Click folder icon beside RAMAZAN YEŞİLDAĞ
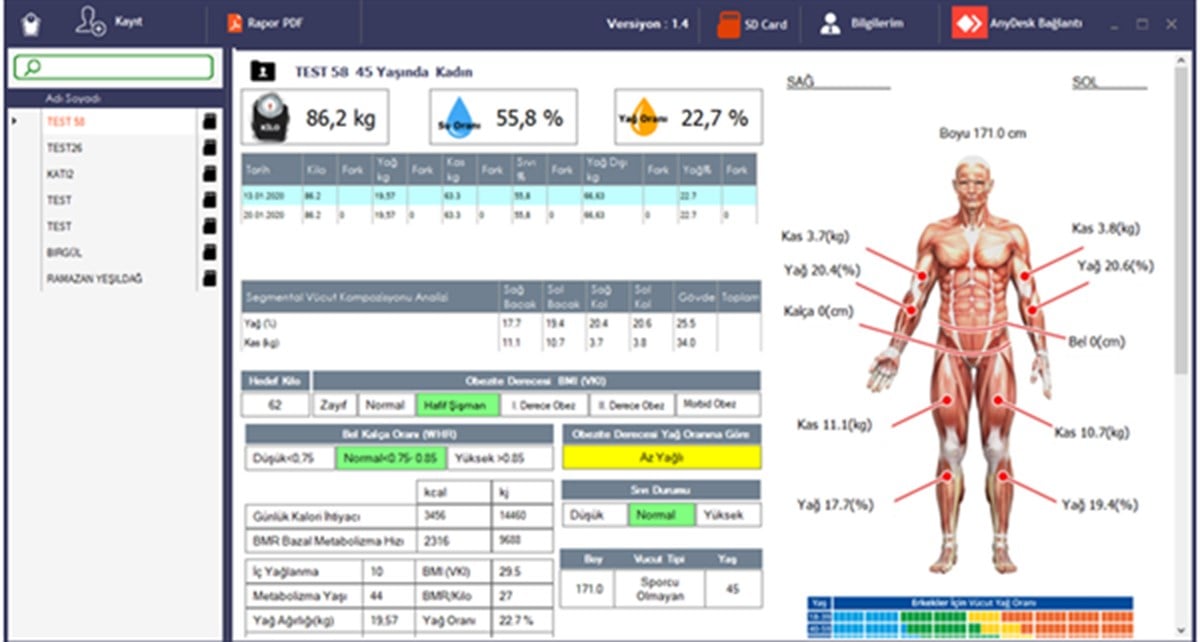This screenshot has height=642, width=1200. [209, 278]
